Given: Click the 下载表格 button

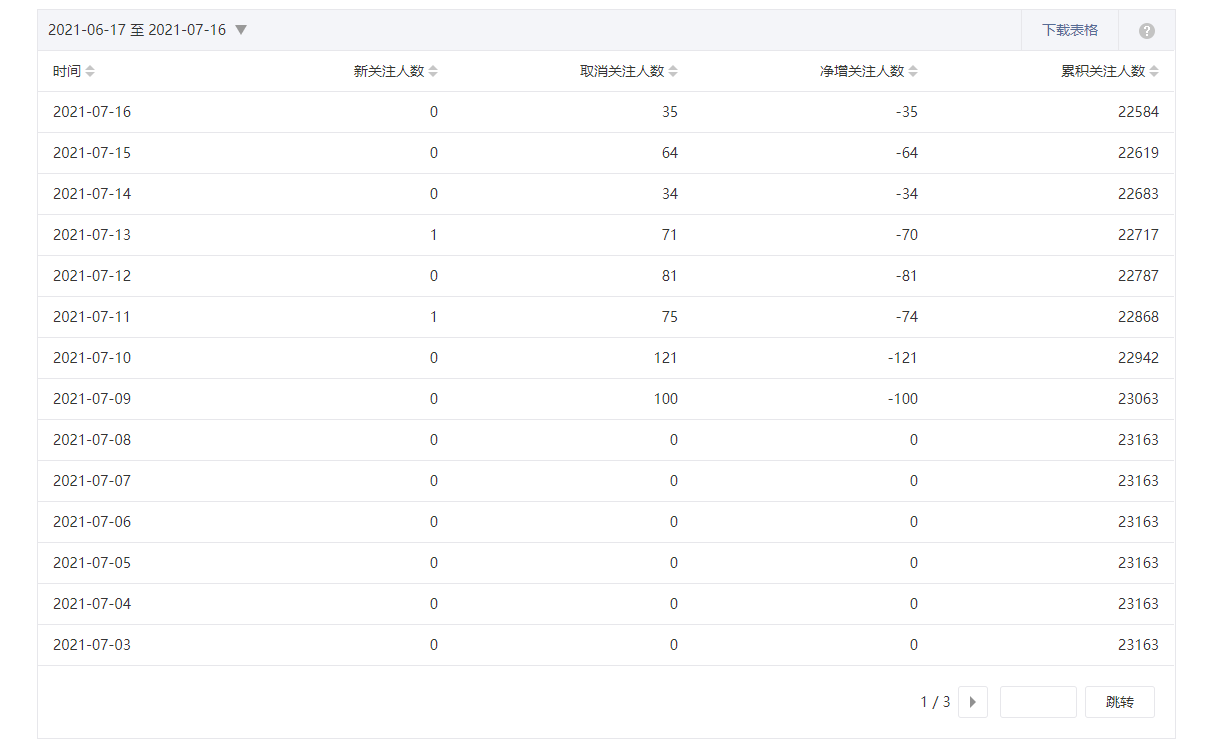Looking at the screenshot, I should coord(1070,30).
